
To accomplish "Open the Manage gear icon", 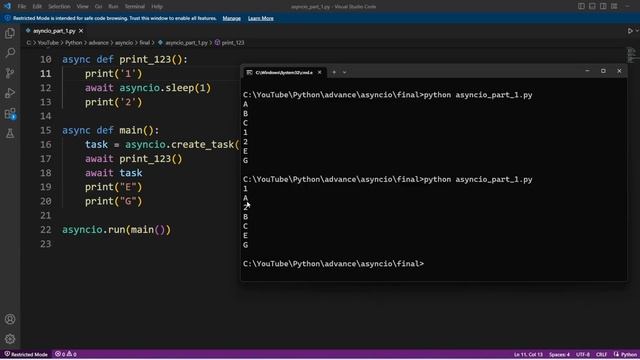I will (10, 339).
